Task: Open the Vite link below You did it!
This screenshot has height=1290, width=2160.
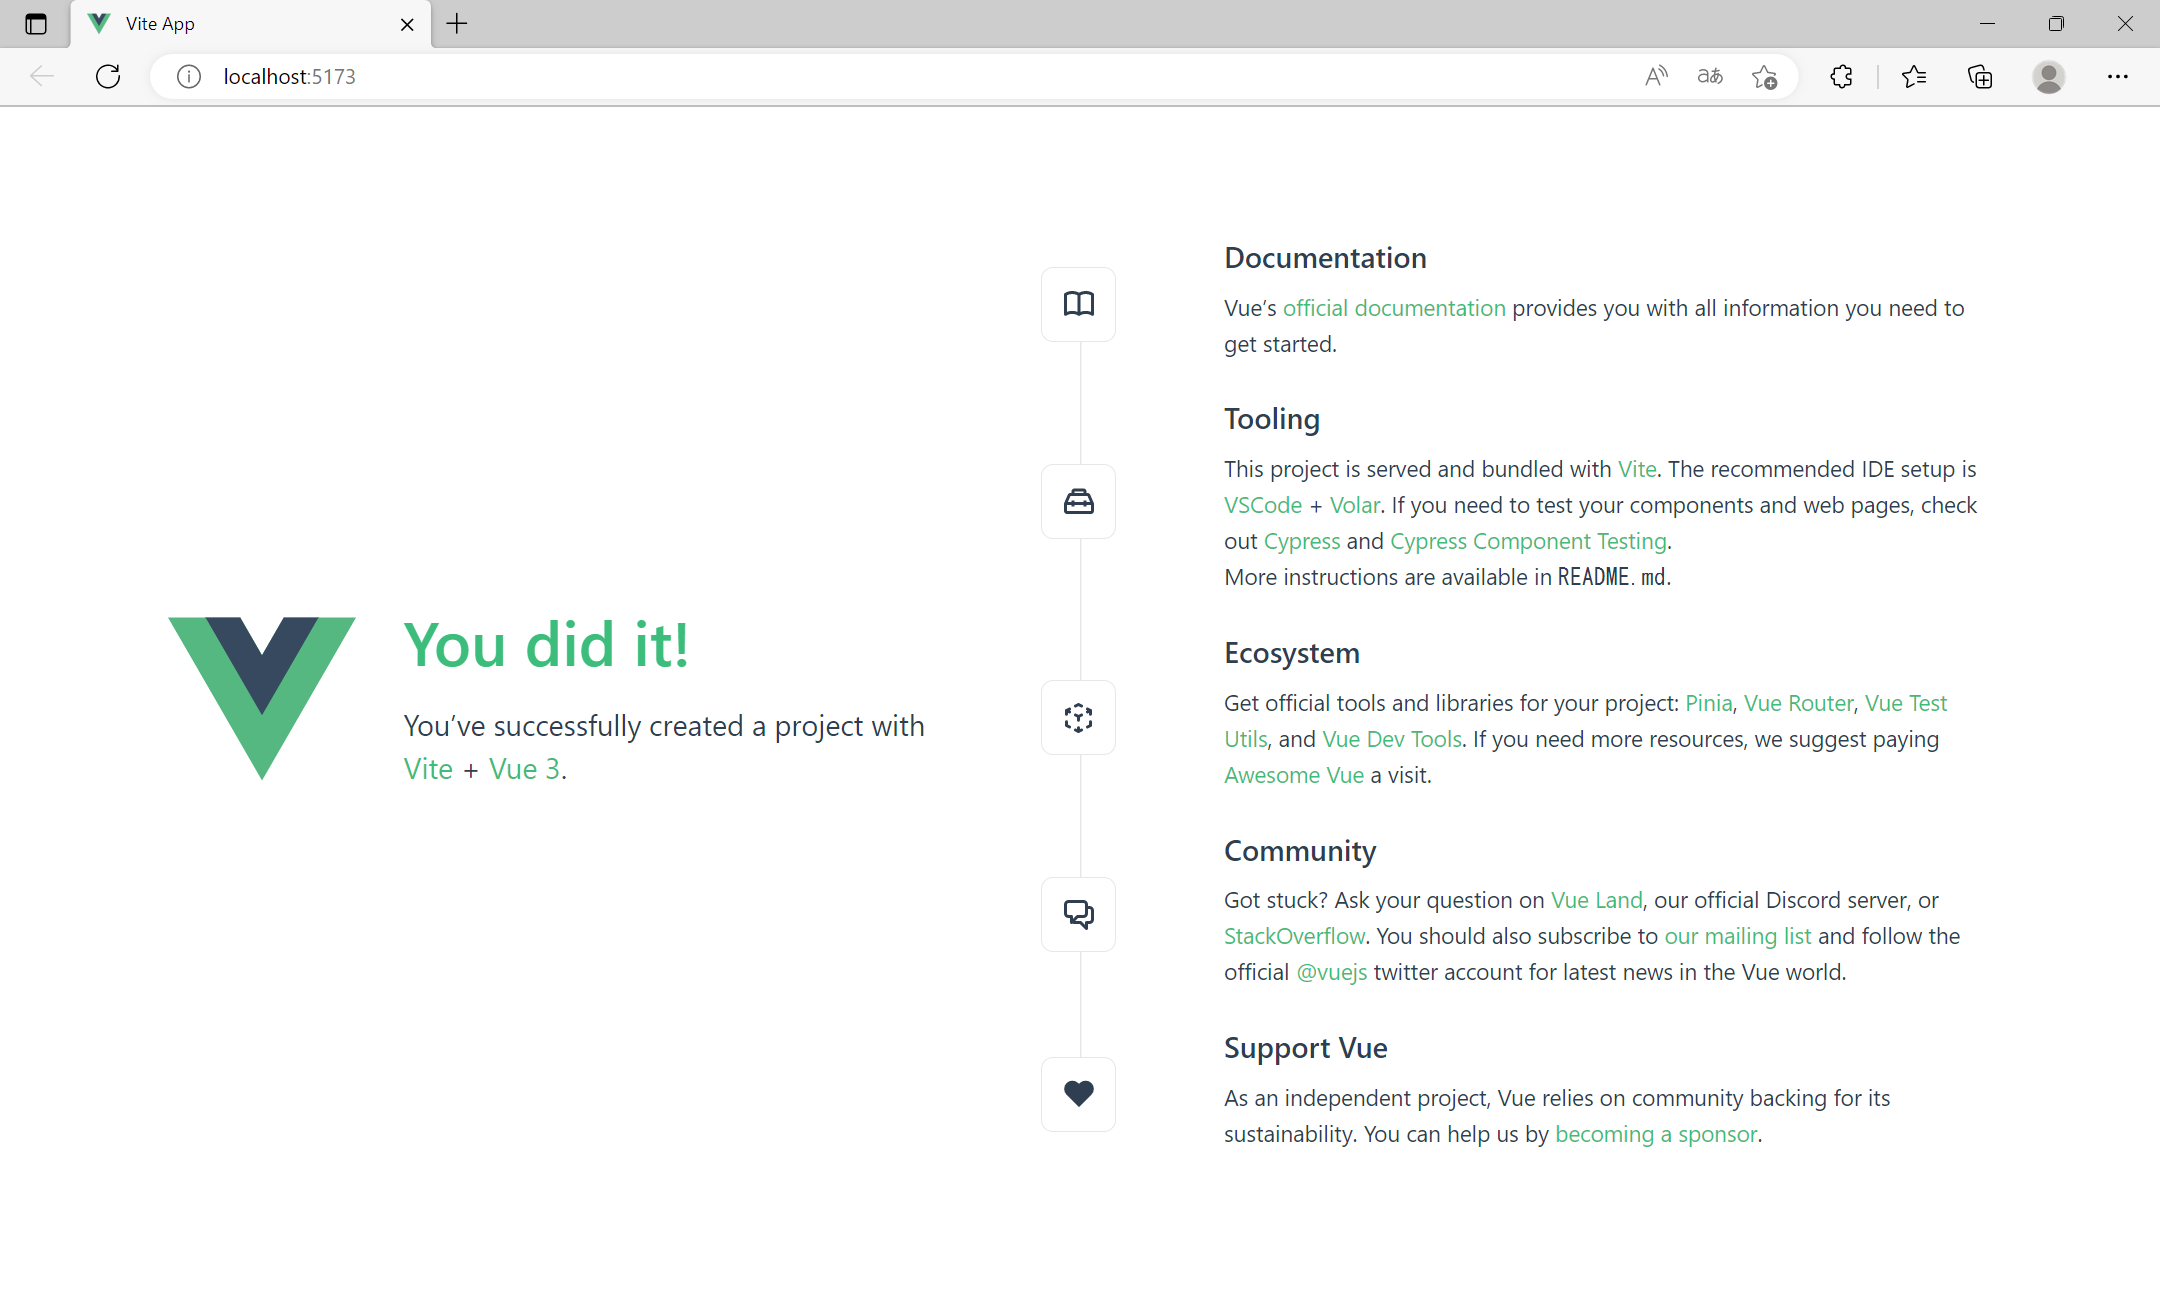Action: pyautogui.click(x=428, y=769)
